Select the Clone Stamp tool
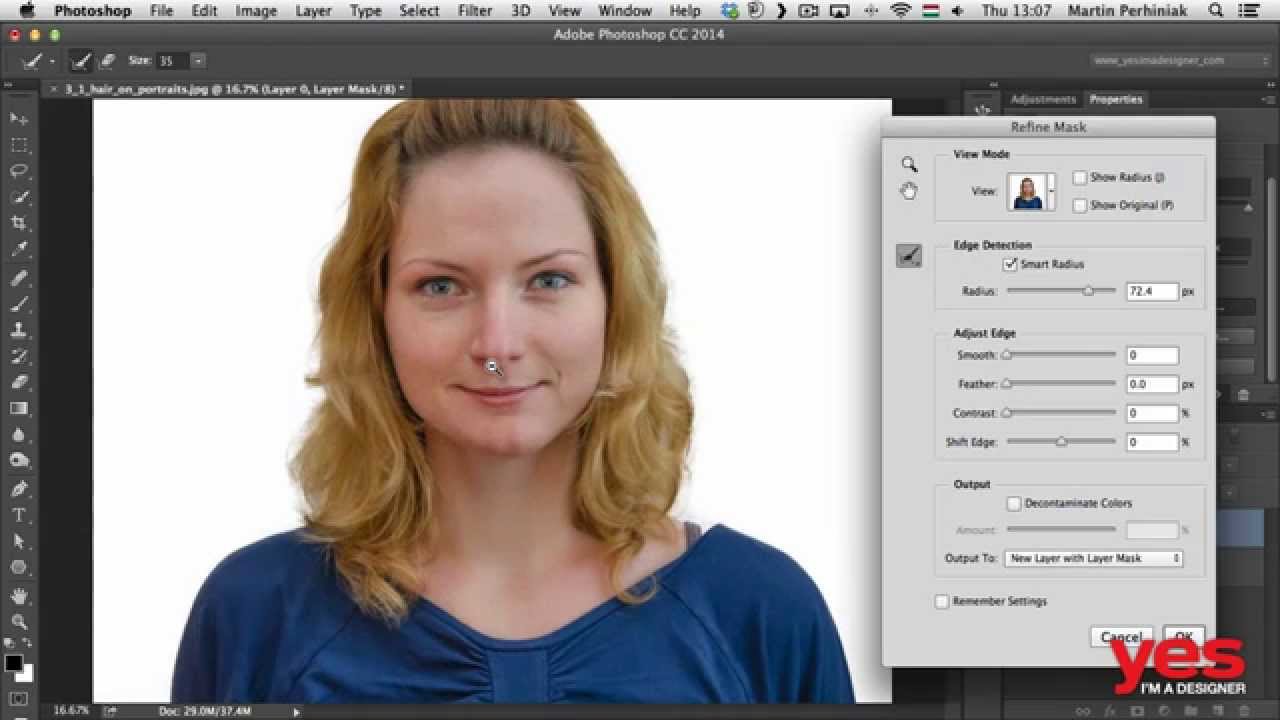This screenshot has width=1280, height=720. pos(19,330)
